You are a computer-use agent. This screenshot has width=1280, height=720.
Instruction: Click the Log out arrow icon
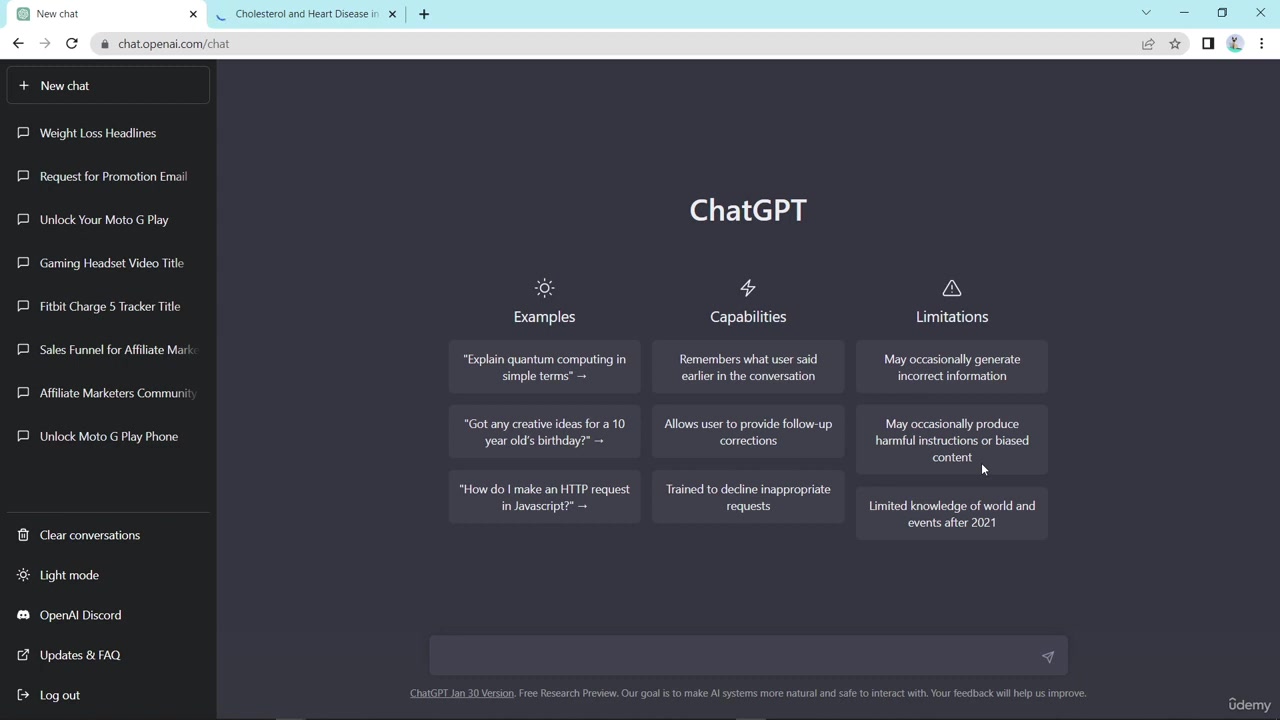[x=23, y=695]
